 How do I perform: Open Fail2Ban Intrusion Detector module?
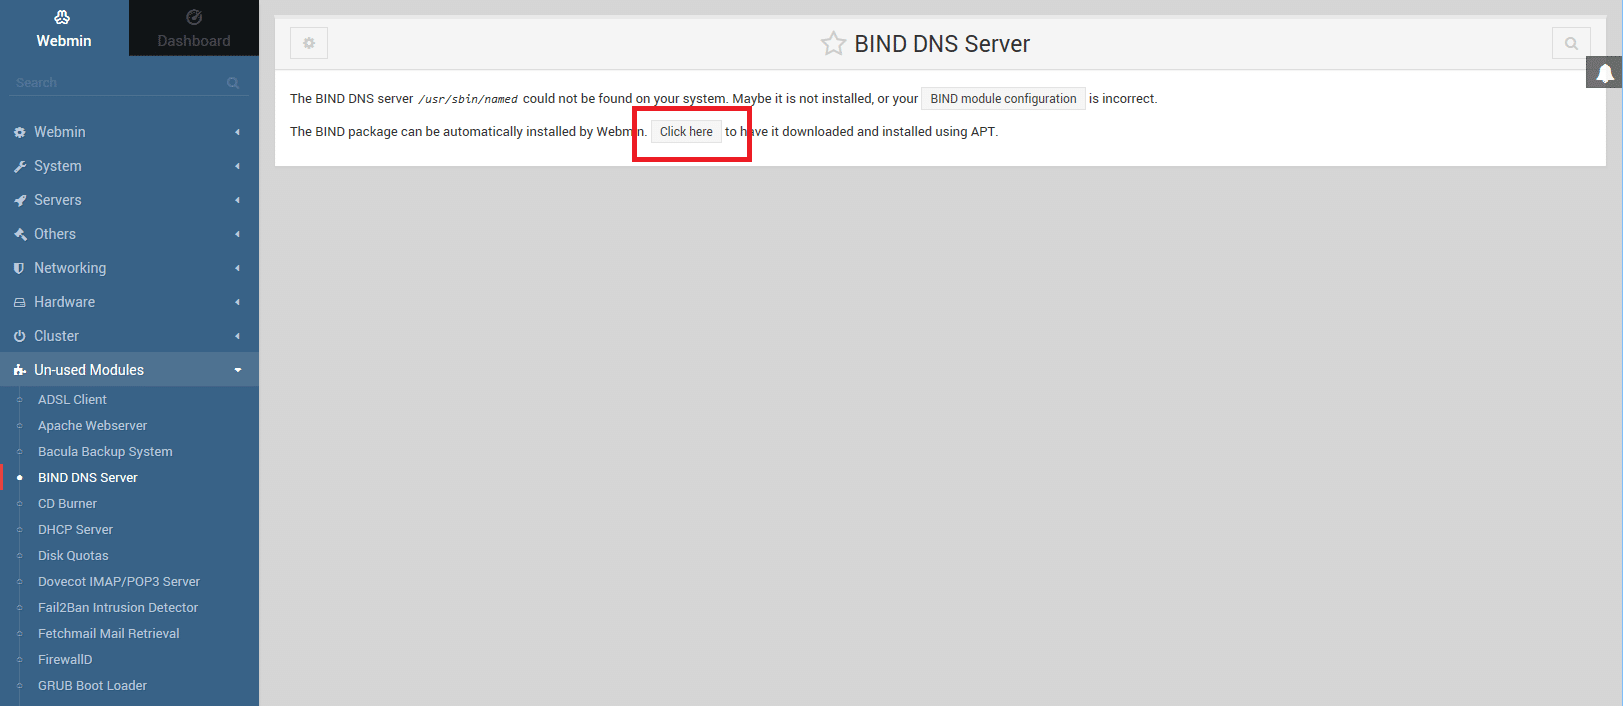tap(118, 608)
